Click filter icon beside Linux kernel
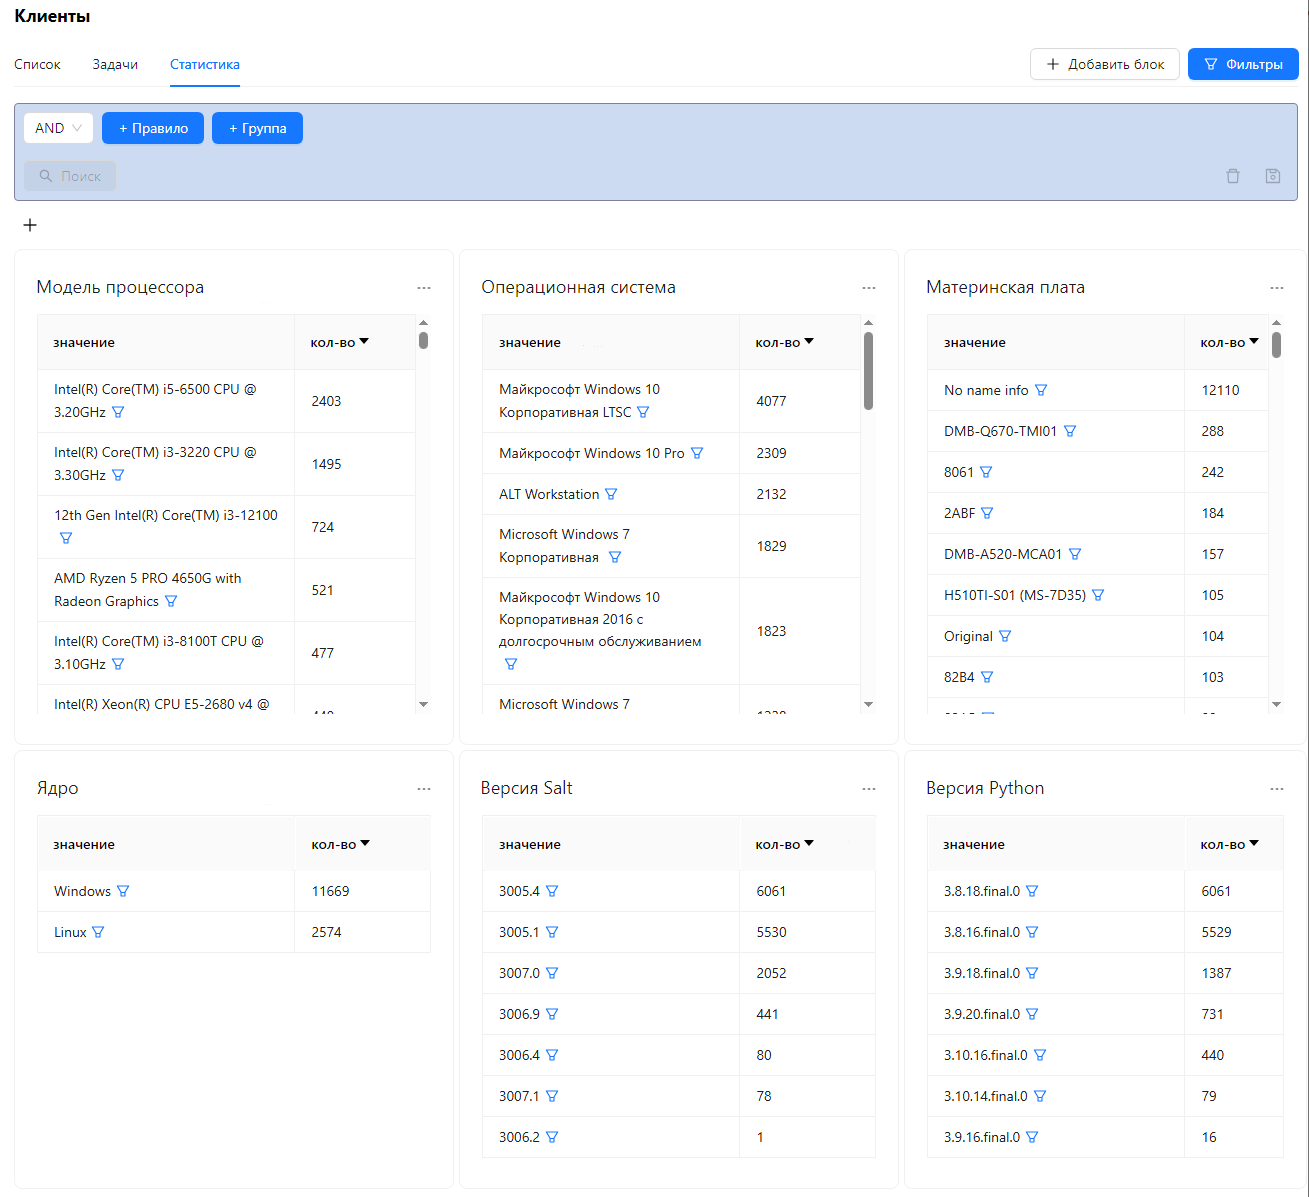Screen dimensions: 1309x1197 pos(98,932)
